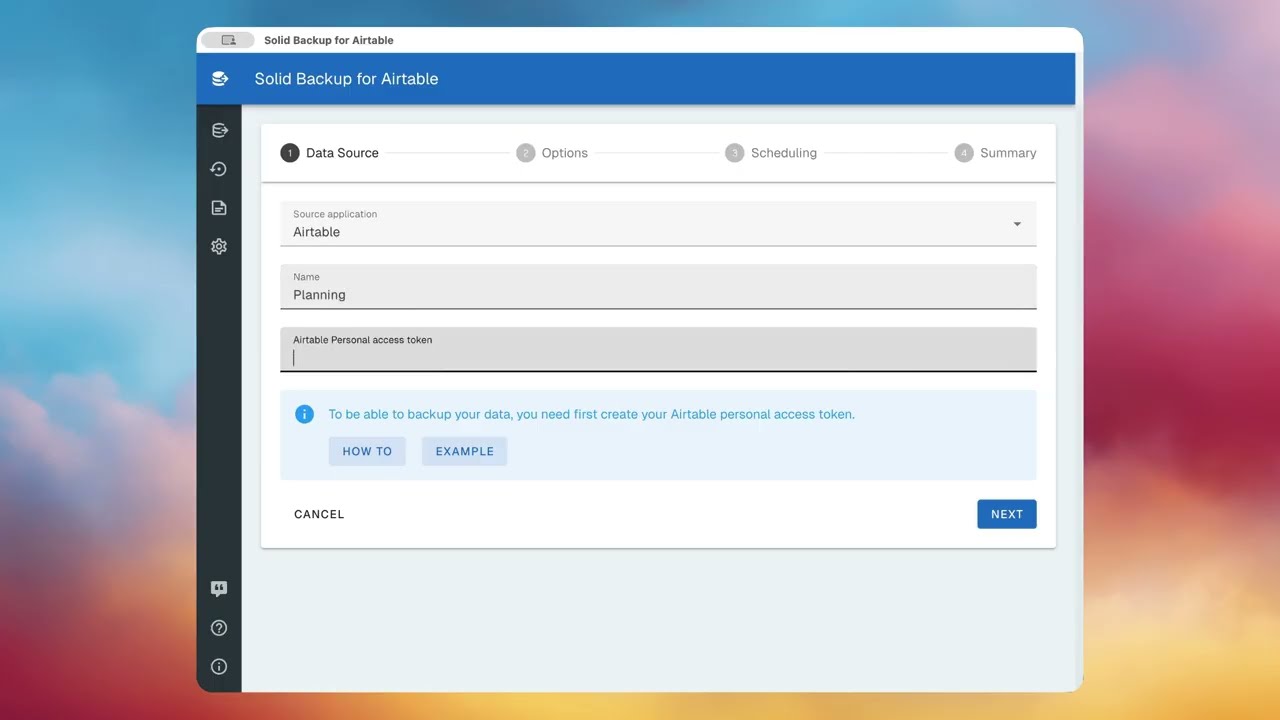Open the feedback speech bubble icon
1280x720 pixels.
pyautogui.click(x=219, y=589)
